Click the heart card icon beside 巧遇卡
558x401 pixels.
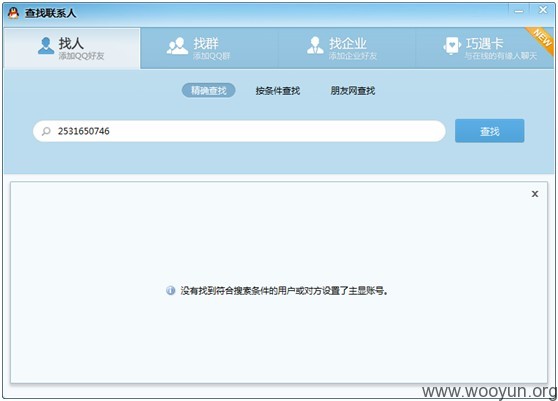point(452,46)
